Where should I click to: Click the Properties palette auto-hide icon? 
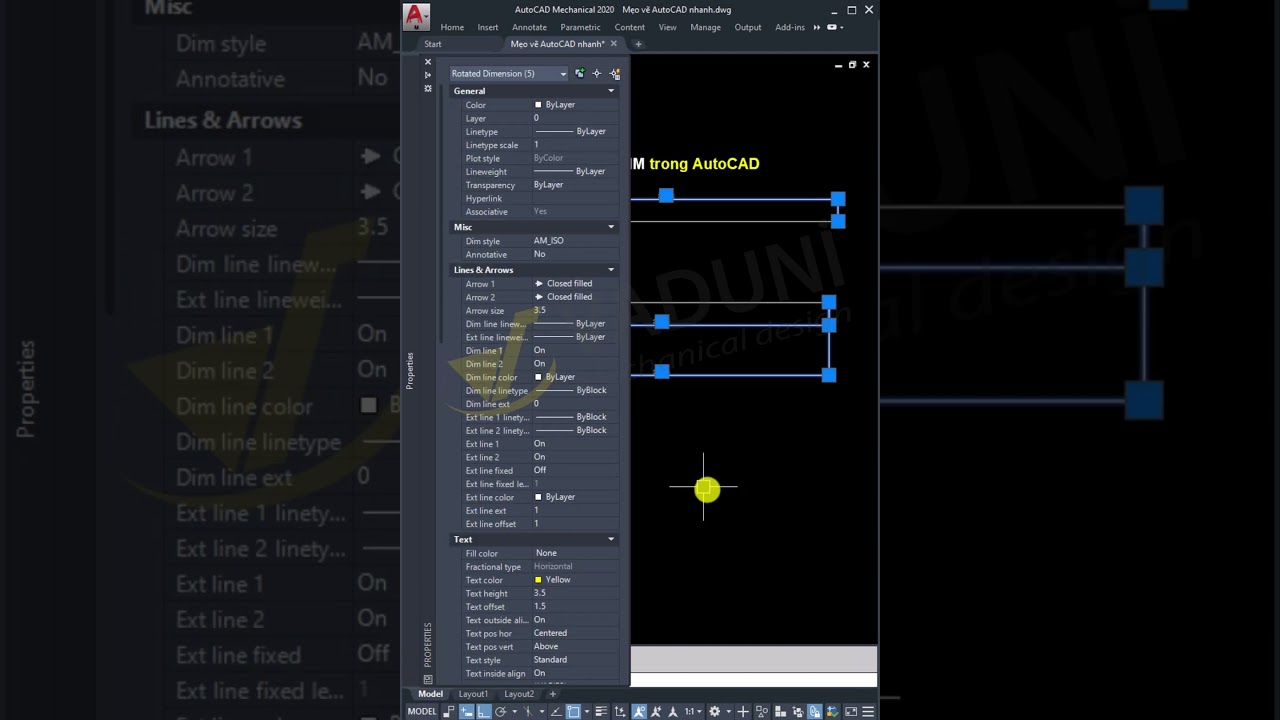coord(428,75)
